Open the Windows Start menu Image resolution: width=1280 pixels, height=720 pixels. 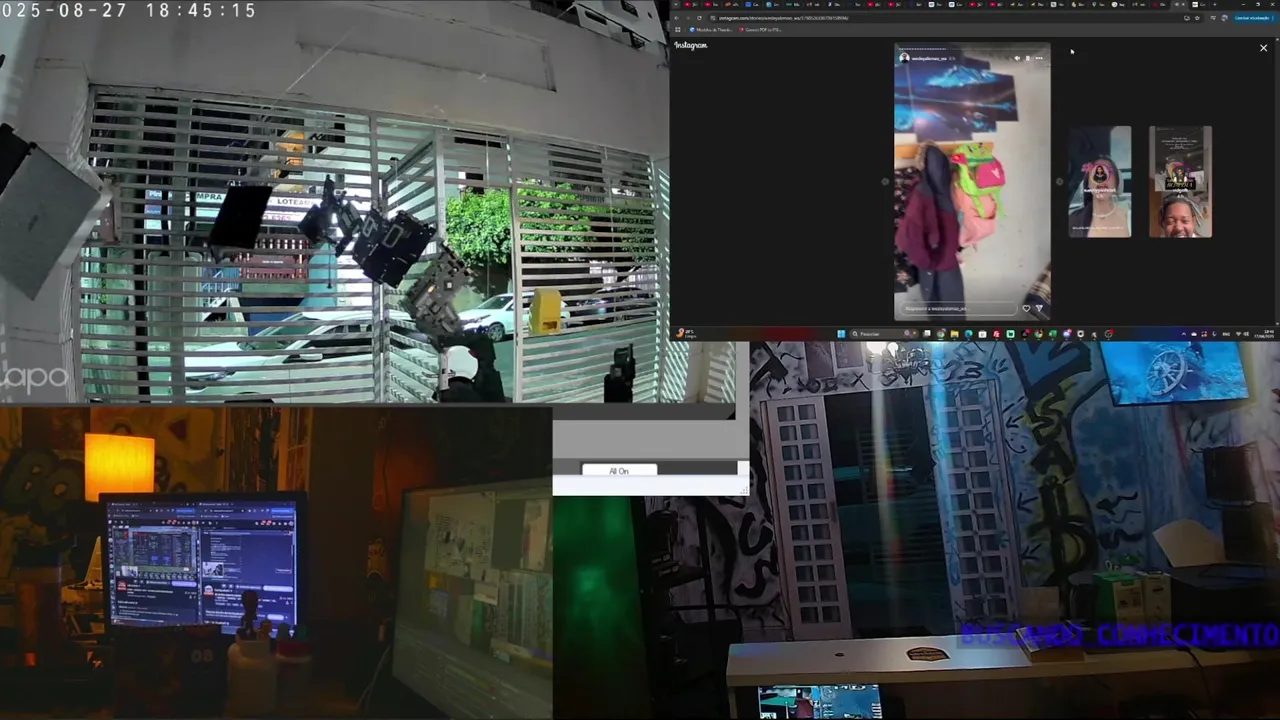tap(841, 334)
